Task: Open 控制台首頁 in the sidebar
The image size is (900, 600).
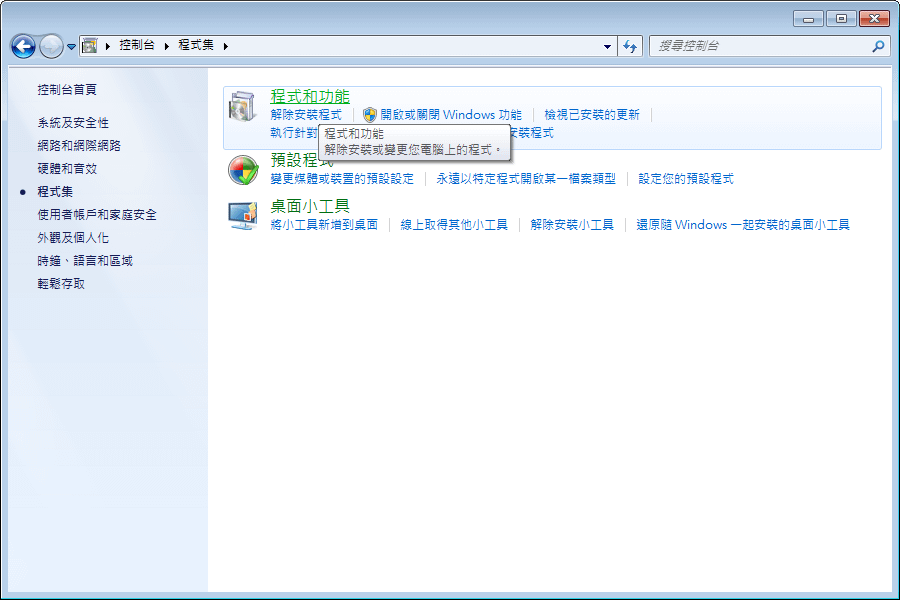Action: click(67, 90)
